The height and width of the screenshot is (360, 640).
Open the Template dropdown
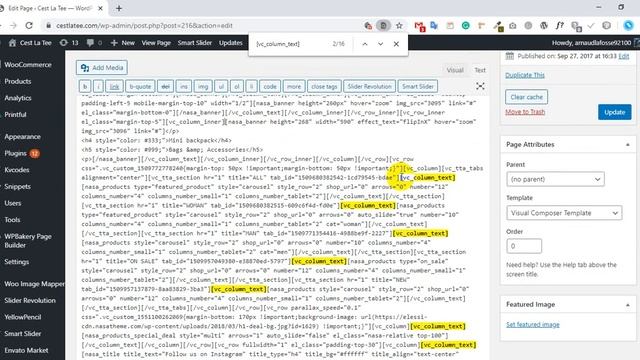pos(564,213)
